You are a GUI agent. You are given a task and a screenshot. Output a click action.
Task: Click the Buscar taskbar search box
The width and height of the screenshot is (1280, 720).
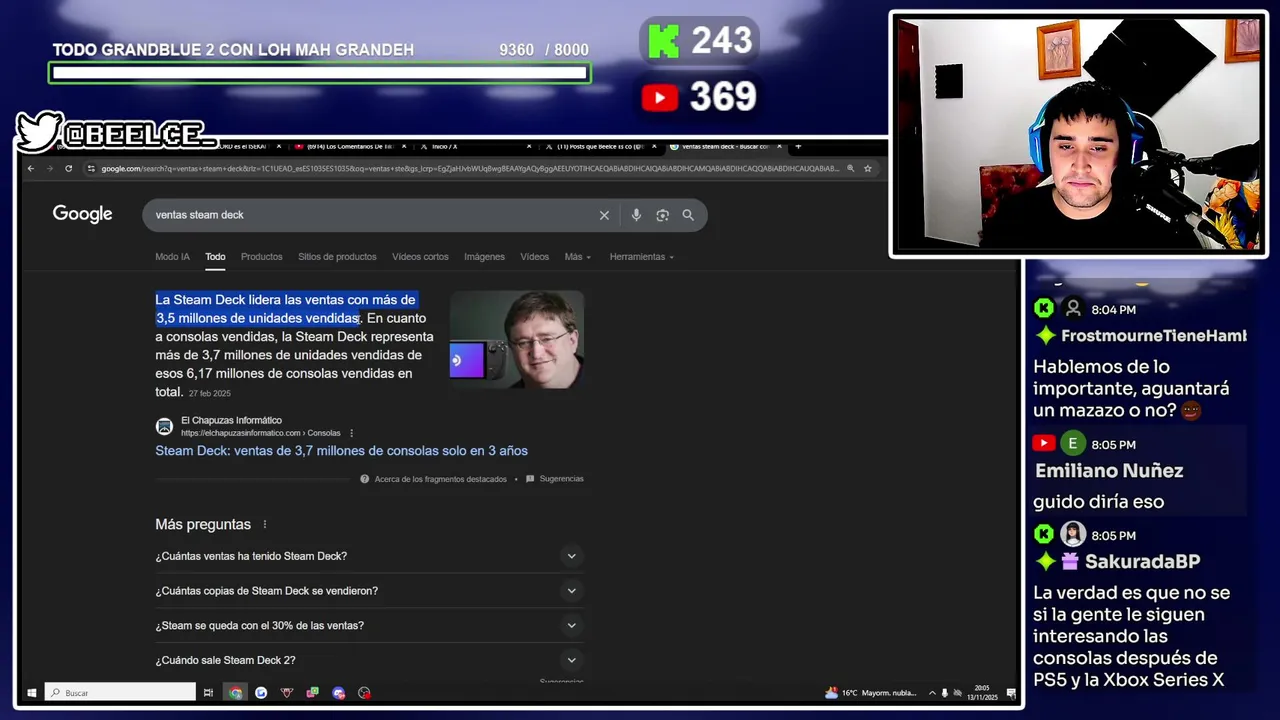(120, 692)
